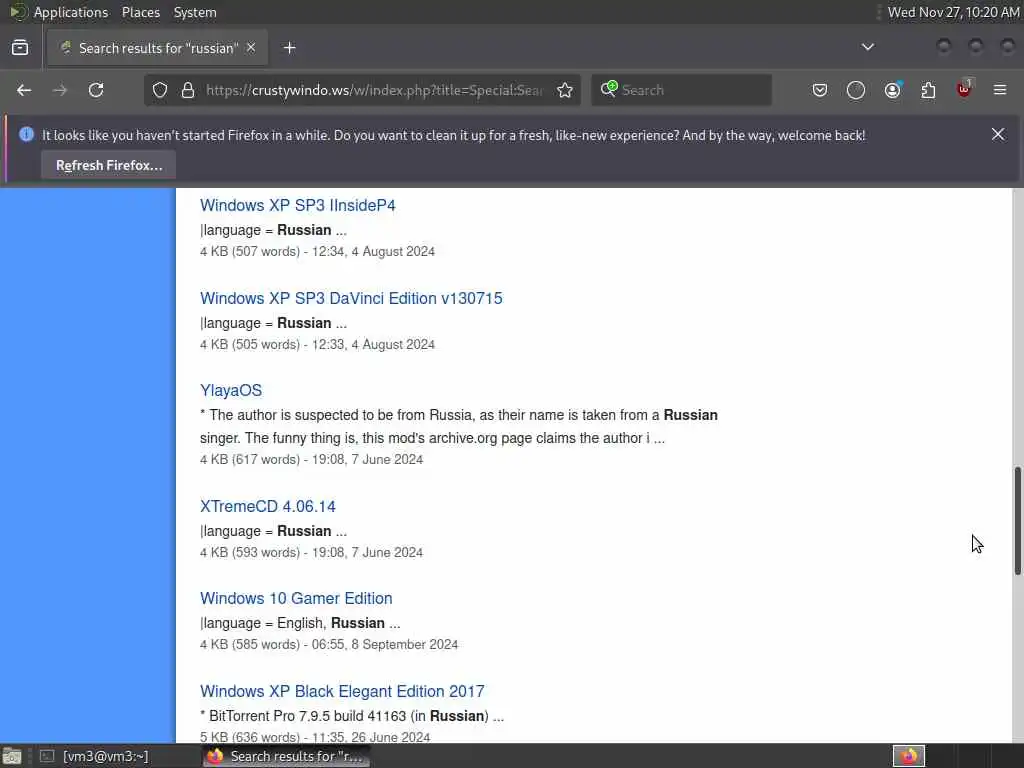The width and height of the screenshot is (1024, 768).
Task: Click "|language = English, Russian" snippet
Action: click(x=300, y=623)
